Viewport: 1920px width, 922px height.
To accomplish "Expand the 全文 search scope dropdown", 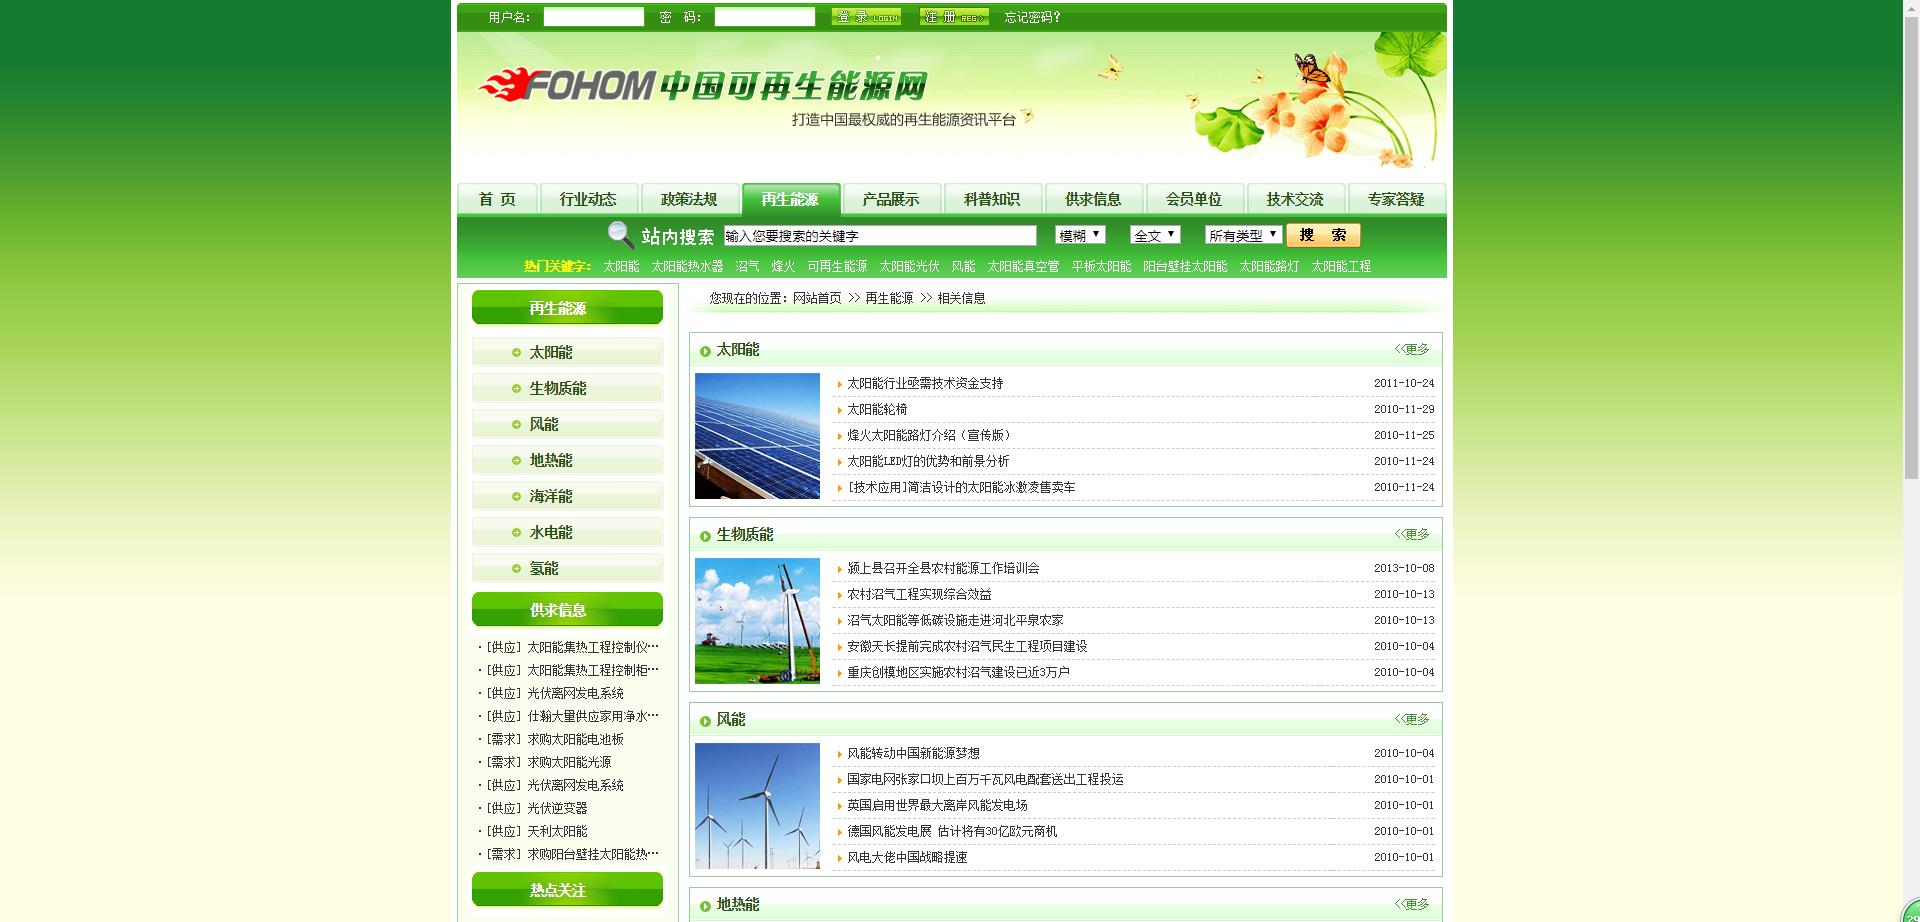I will pos(1155,235).
